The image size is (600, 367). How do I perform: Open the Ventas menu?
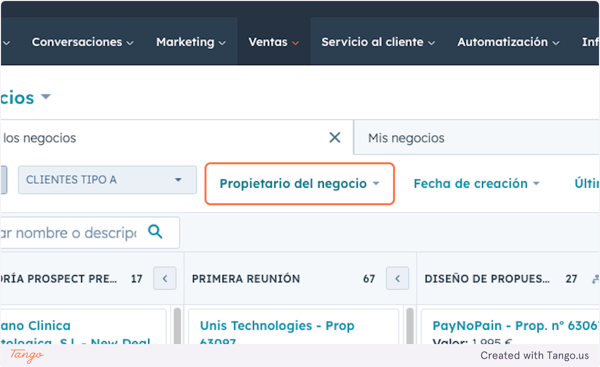pos(274,42)
